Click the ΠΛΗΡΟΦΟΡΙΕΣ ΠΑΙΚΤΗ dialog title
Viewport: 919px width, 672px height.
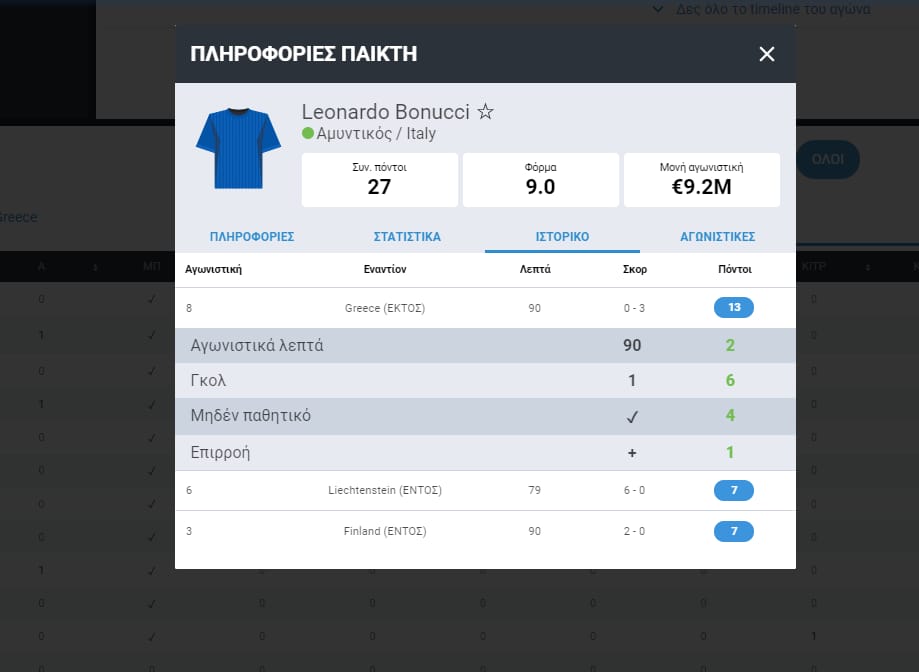304,54
